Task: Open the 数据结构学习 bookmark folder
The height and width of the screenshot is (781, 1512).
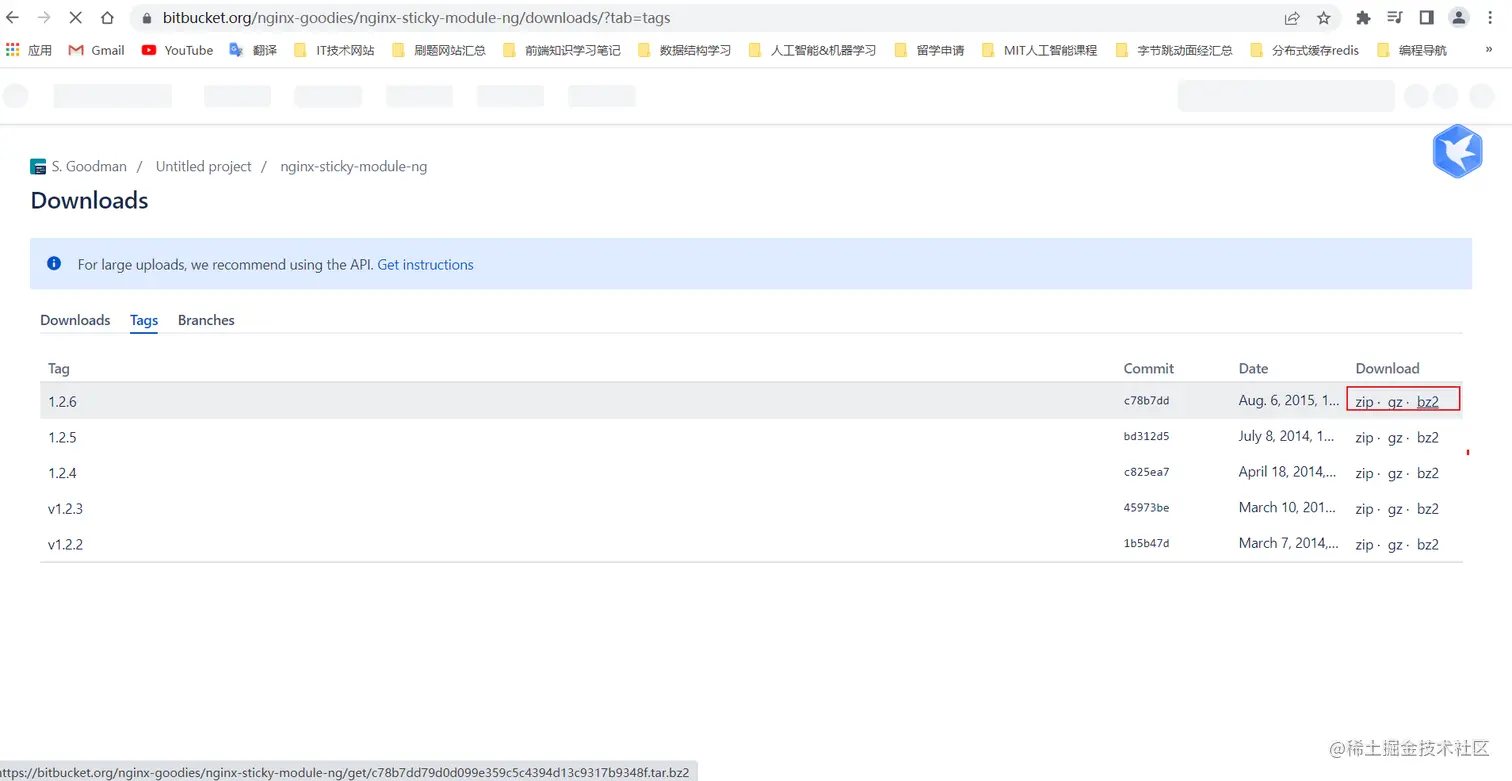Action: pyautogui.click(x=684, y=50)
